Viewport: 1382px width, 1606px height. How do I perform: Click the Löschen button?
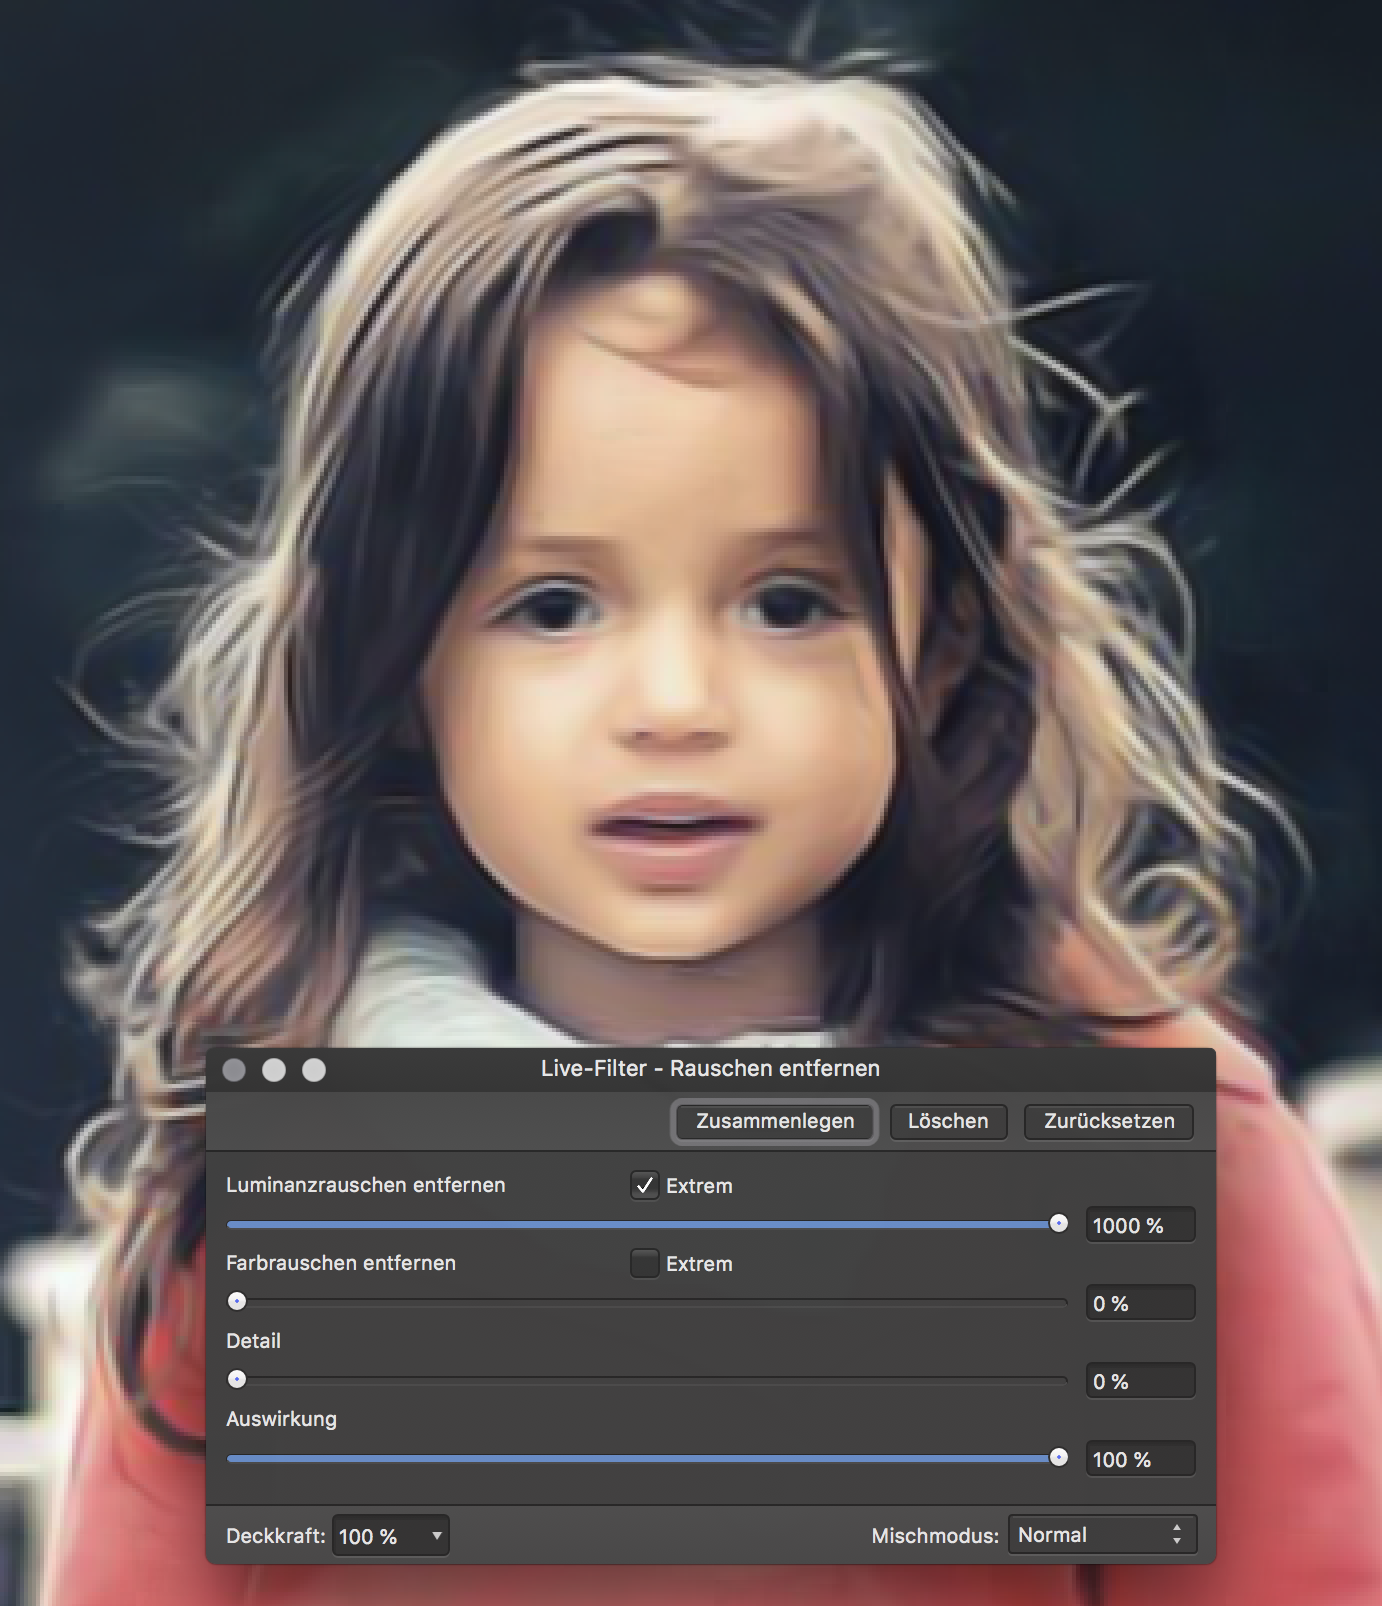948,1121
